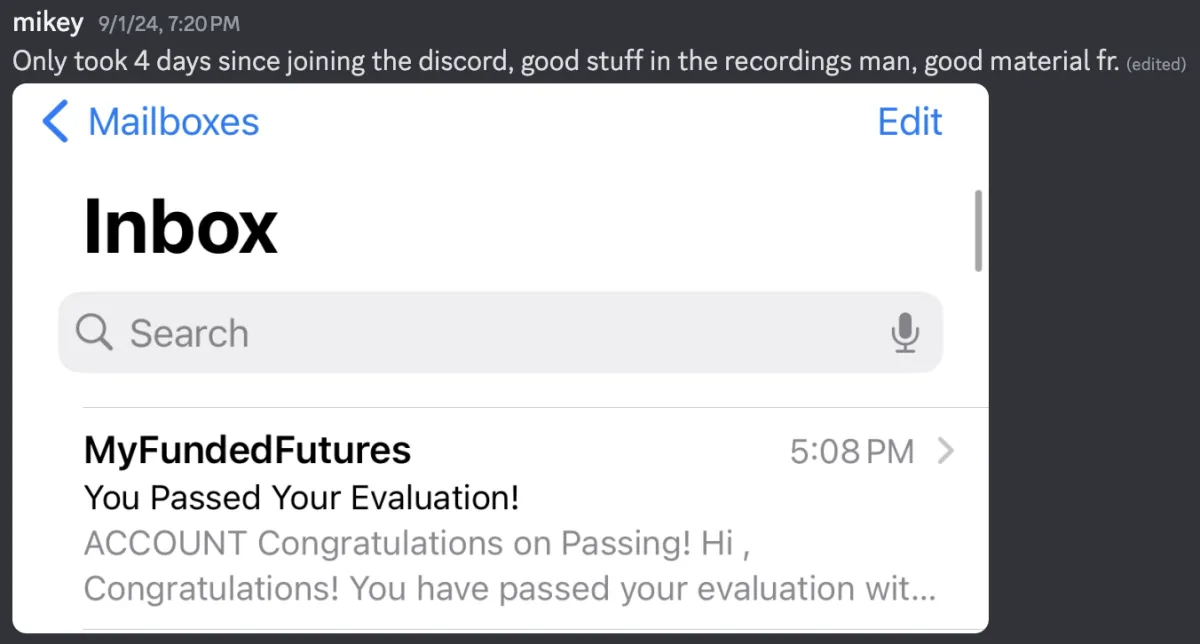Open mikey's user profile
This screenshot has width=1200, height=644.
pyautogui.click(x=48, y=22)
